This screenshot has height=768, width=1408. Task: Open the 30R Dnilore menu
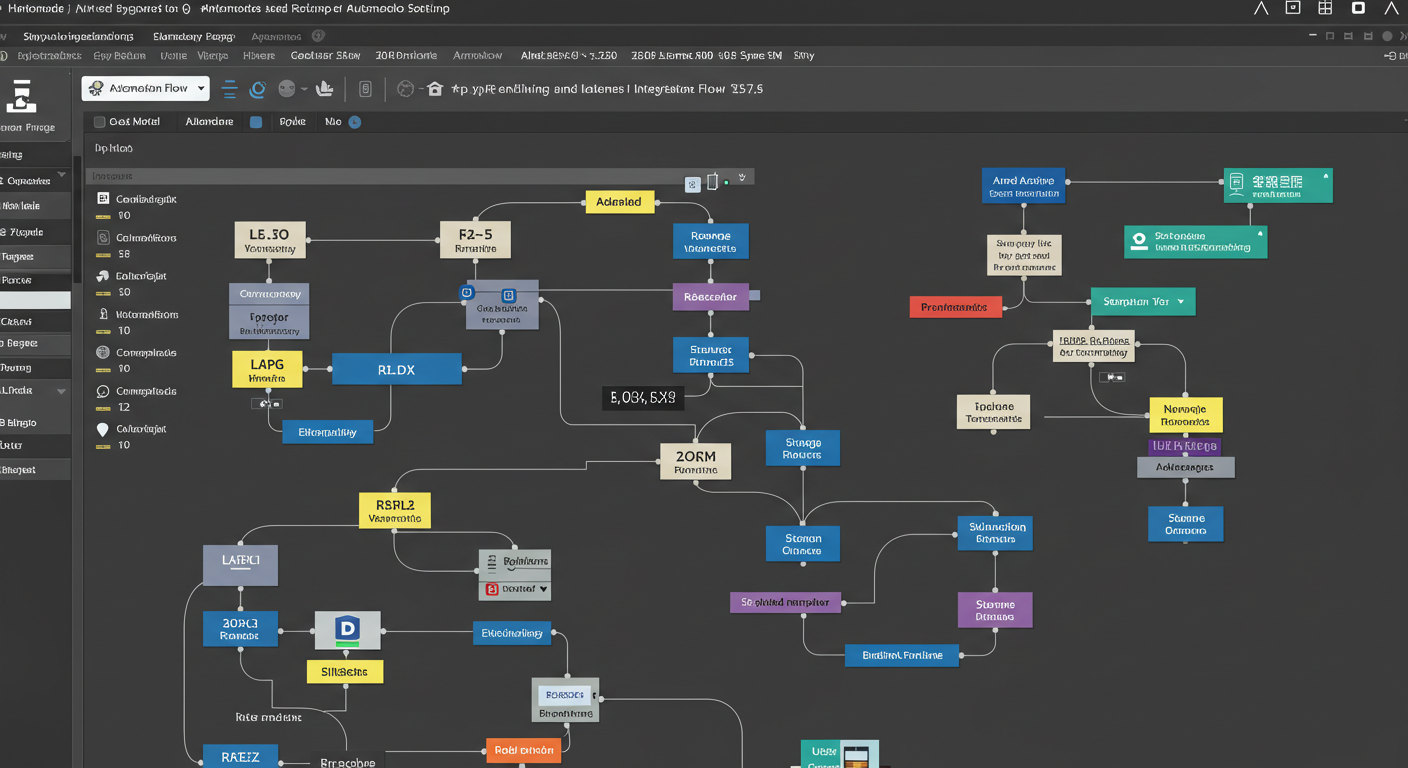[x=406, y=56]
